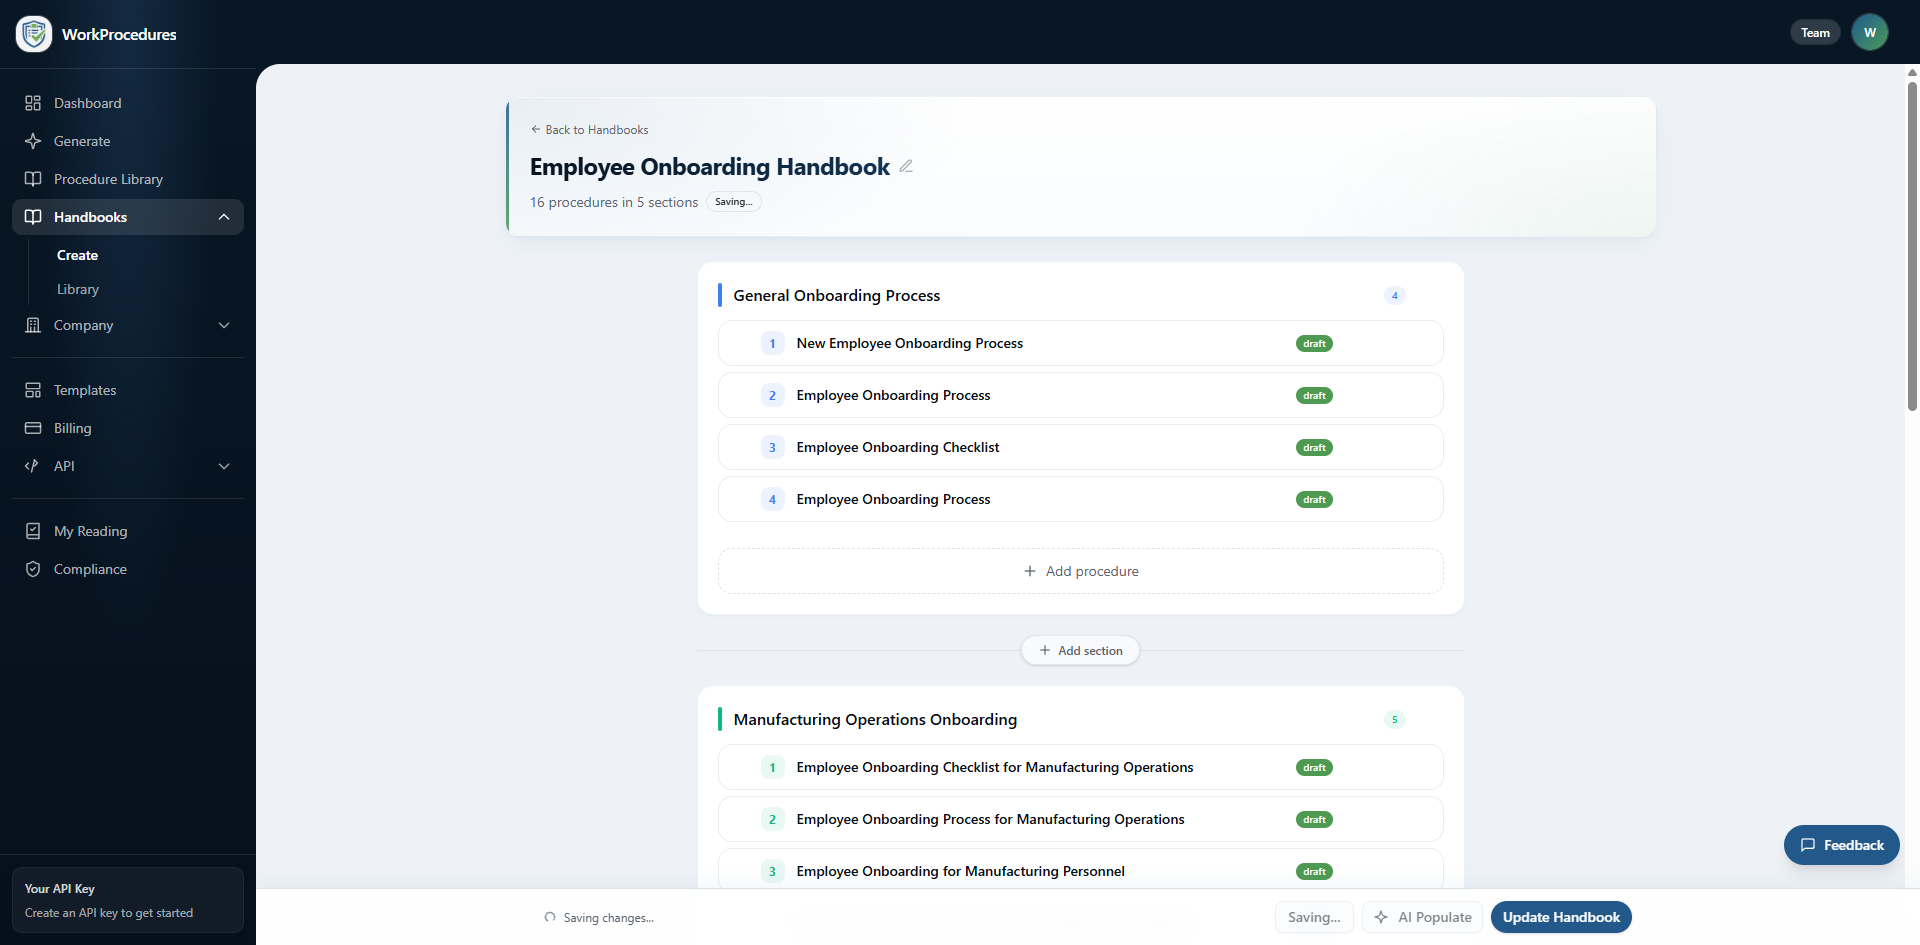Click the Compliance shield icon
Viewport: 1920px width, 945px height.
pyautogui.click(x=33, y=569)
